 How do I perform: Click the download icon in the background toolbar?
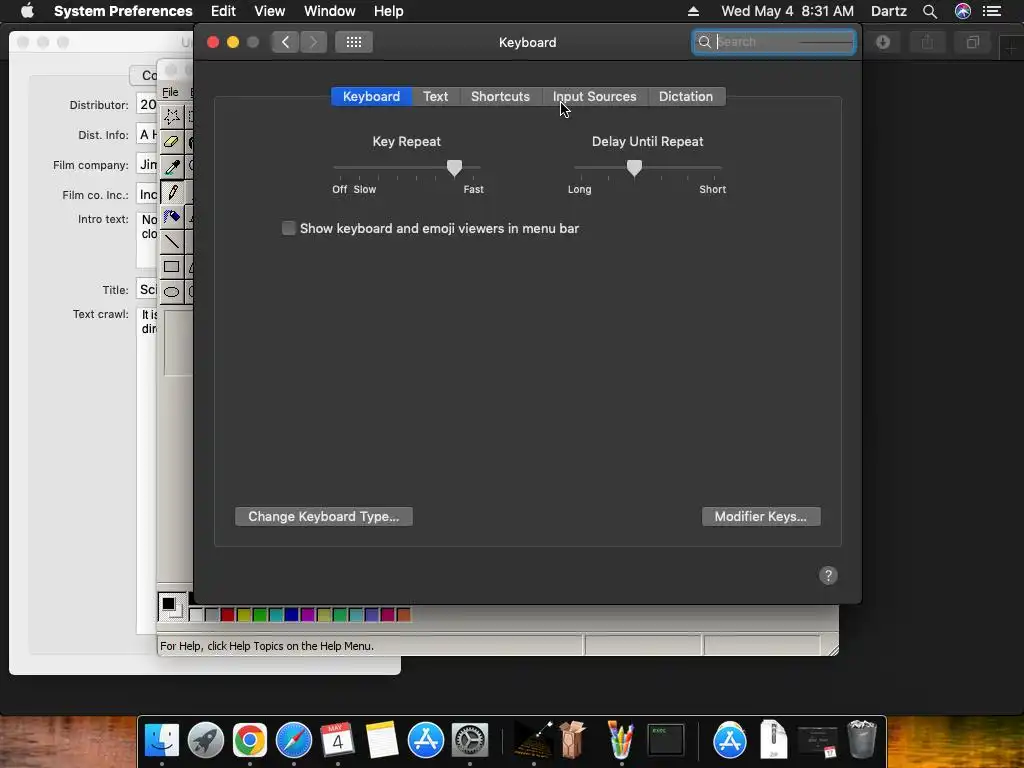coord(883,42)
